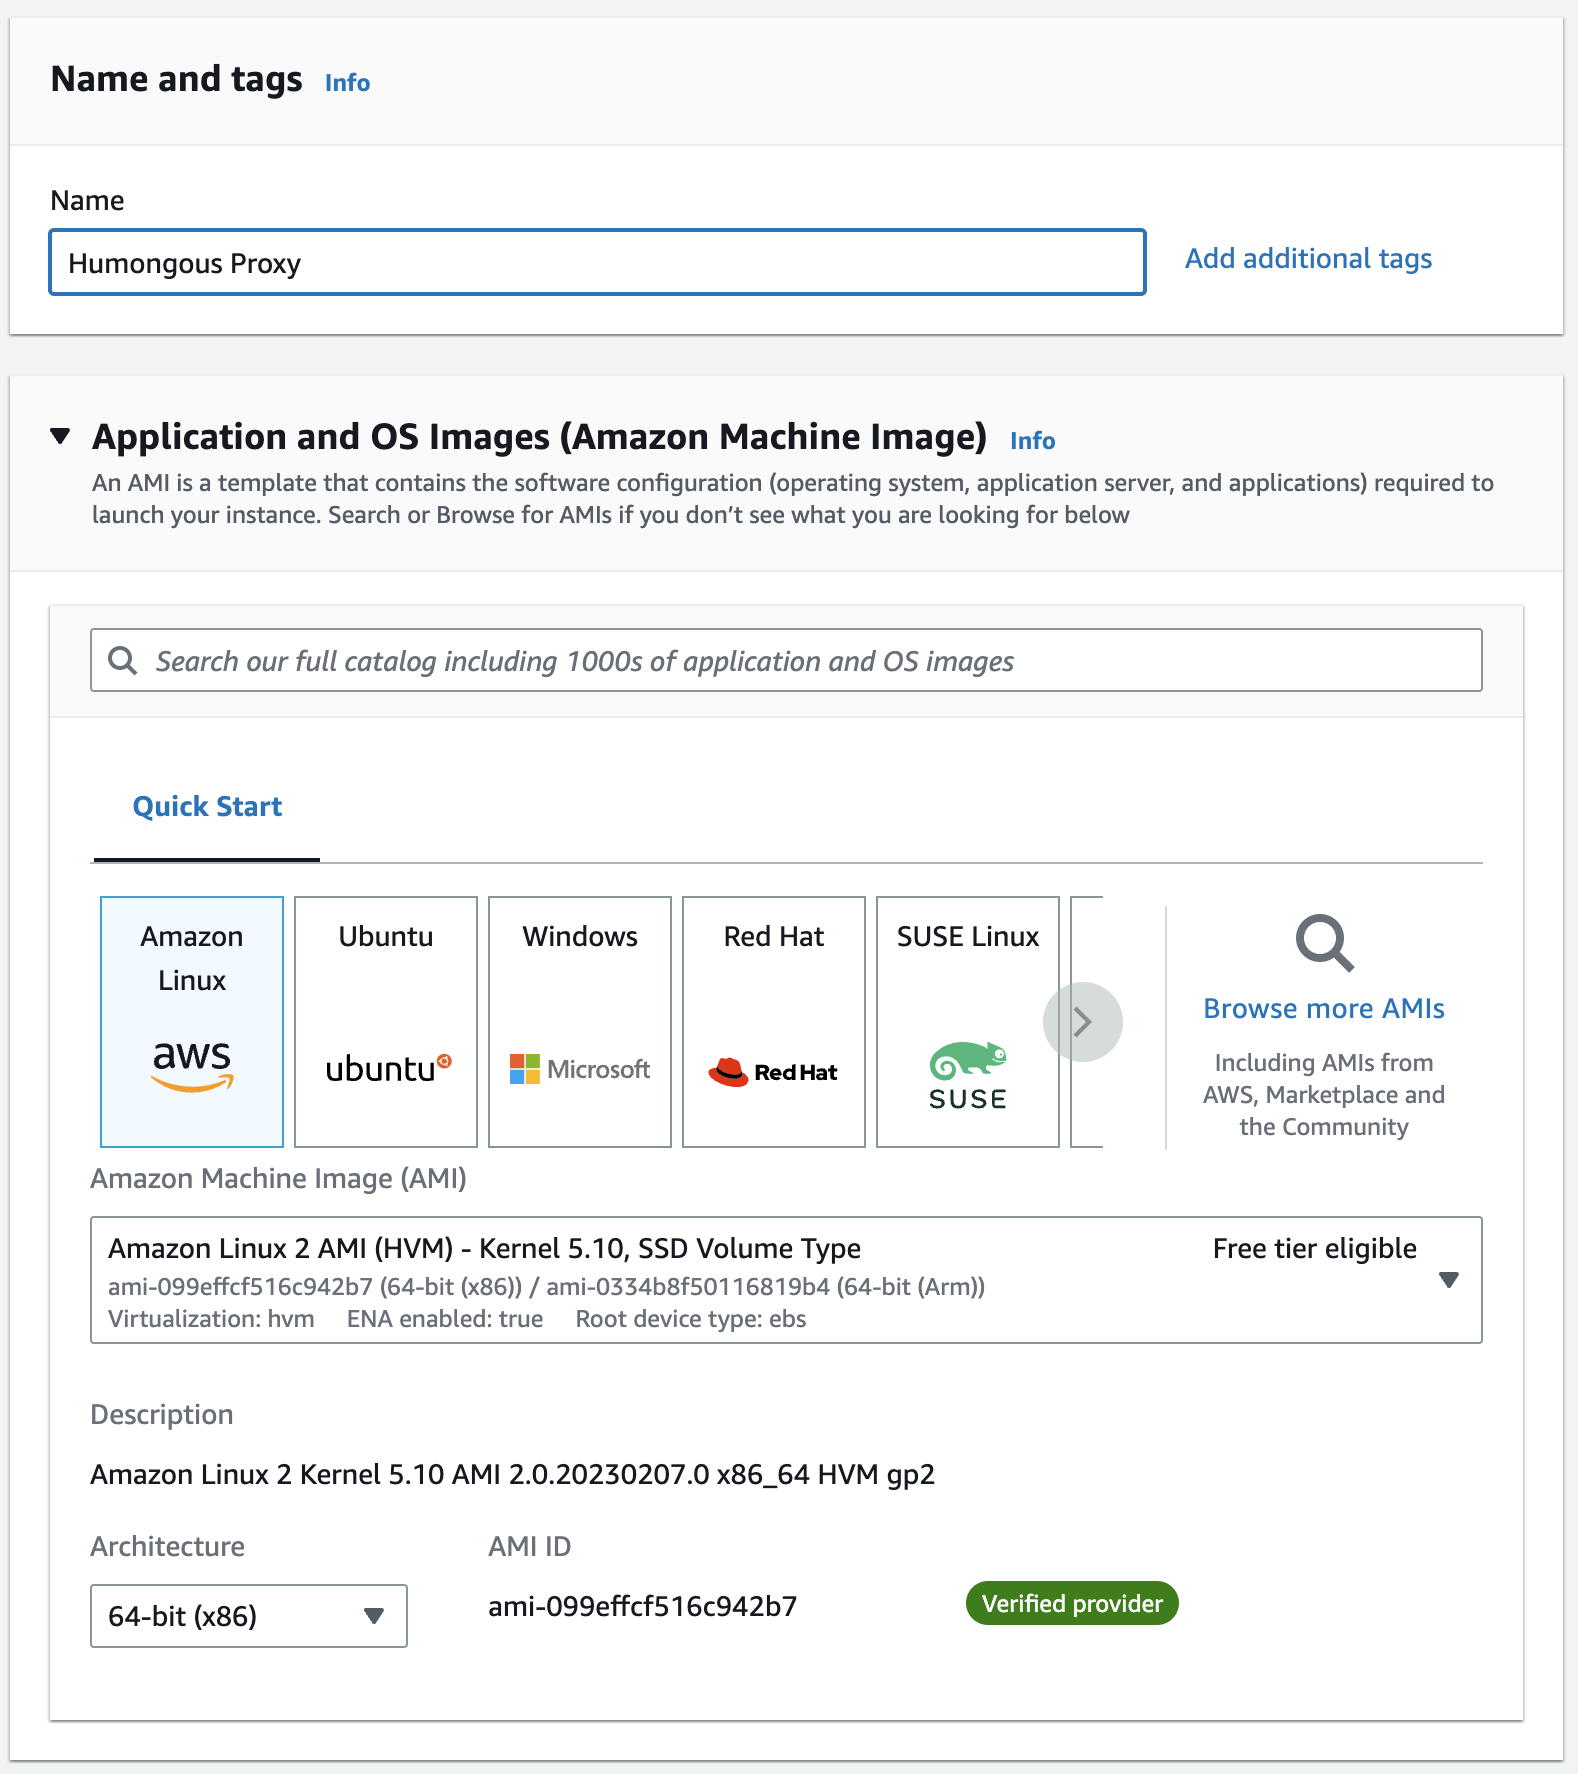
Task: Click the Verified provider badge
Action: click(1072, 1604)
